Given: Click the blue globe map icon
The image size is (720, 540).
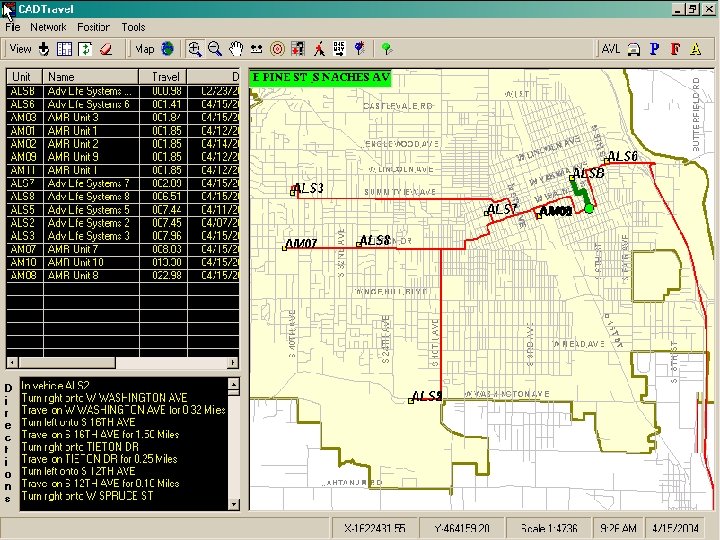Looking at the screenshot, I should 168,49.
